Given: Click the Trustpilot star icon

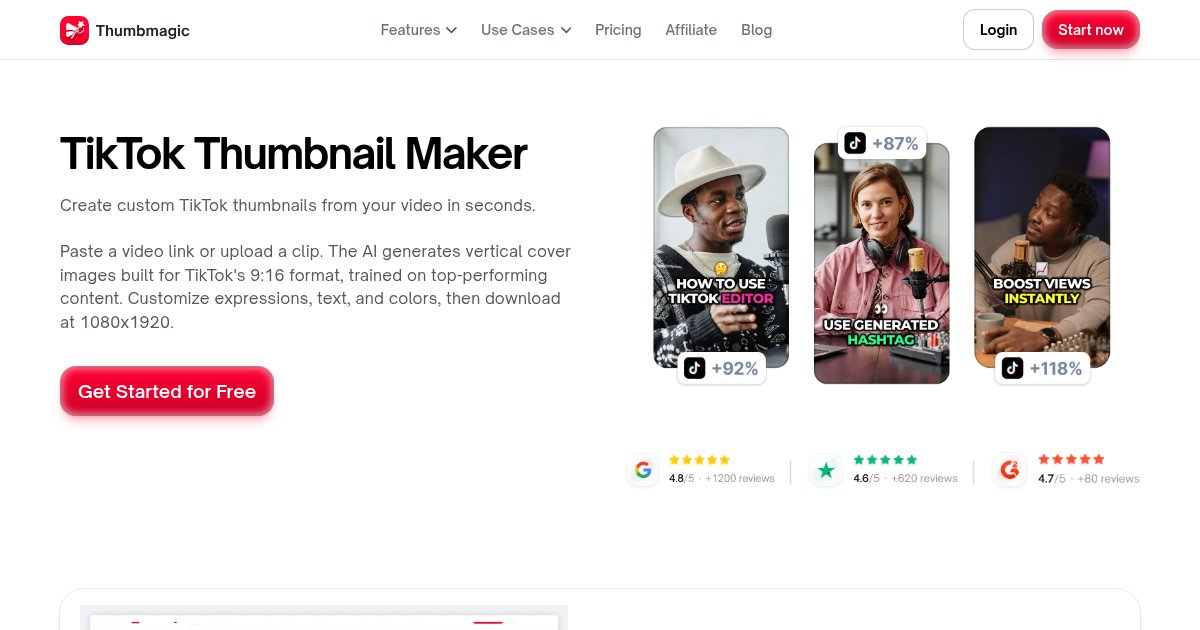Looking at the screenshot, I should coord(826,470).
